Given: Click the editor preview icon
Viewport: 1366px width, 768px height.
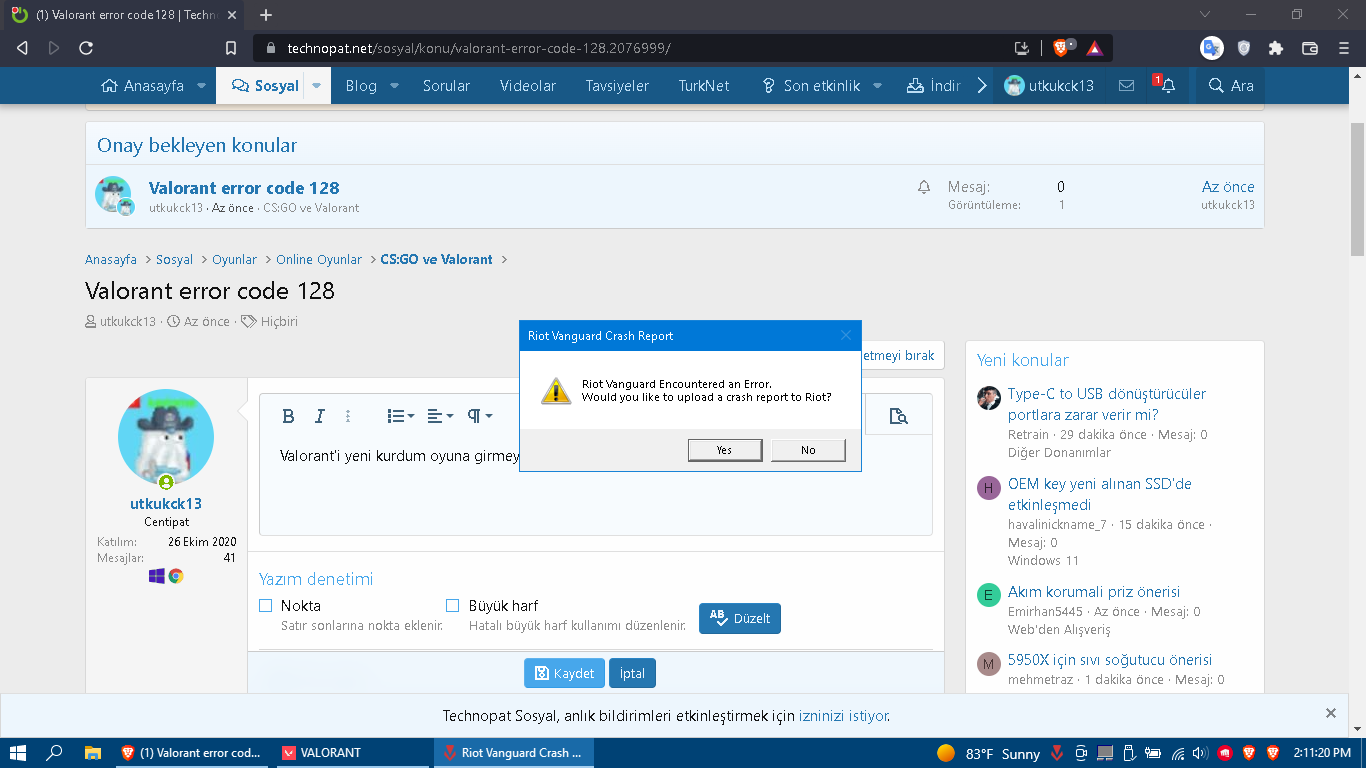Looking at the screenshot, I should coord(898,416).
